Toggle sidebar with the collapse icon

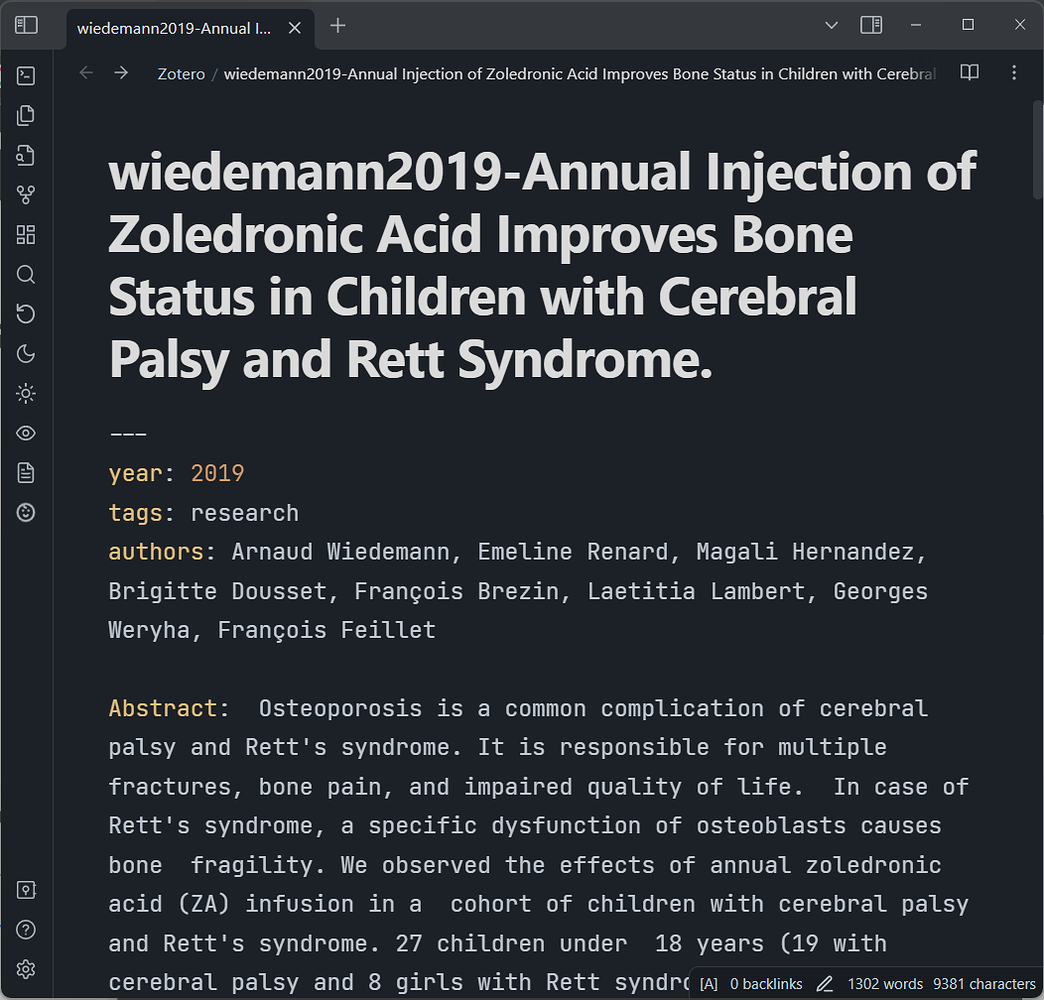26,25
